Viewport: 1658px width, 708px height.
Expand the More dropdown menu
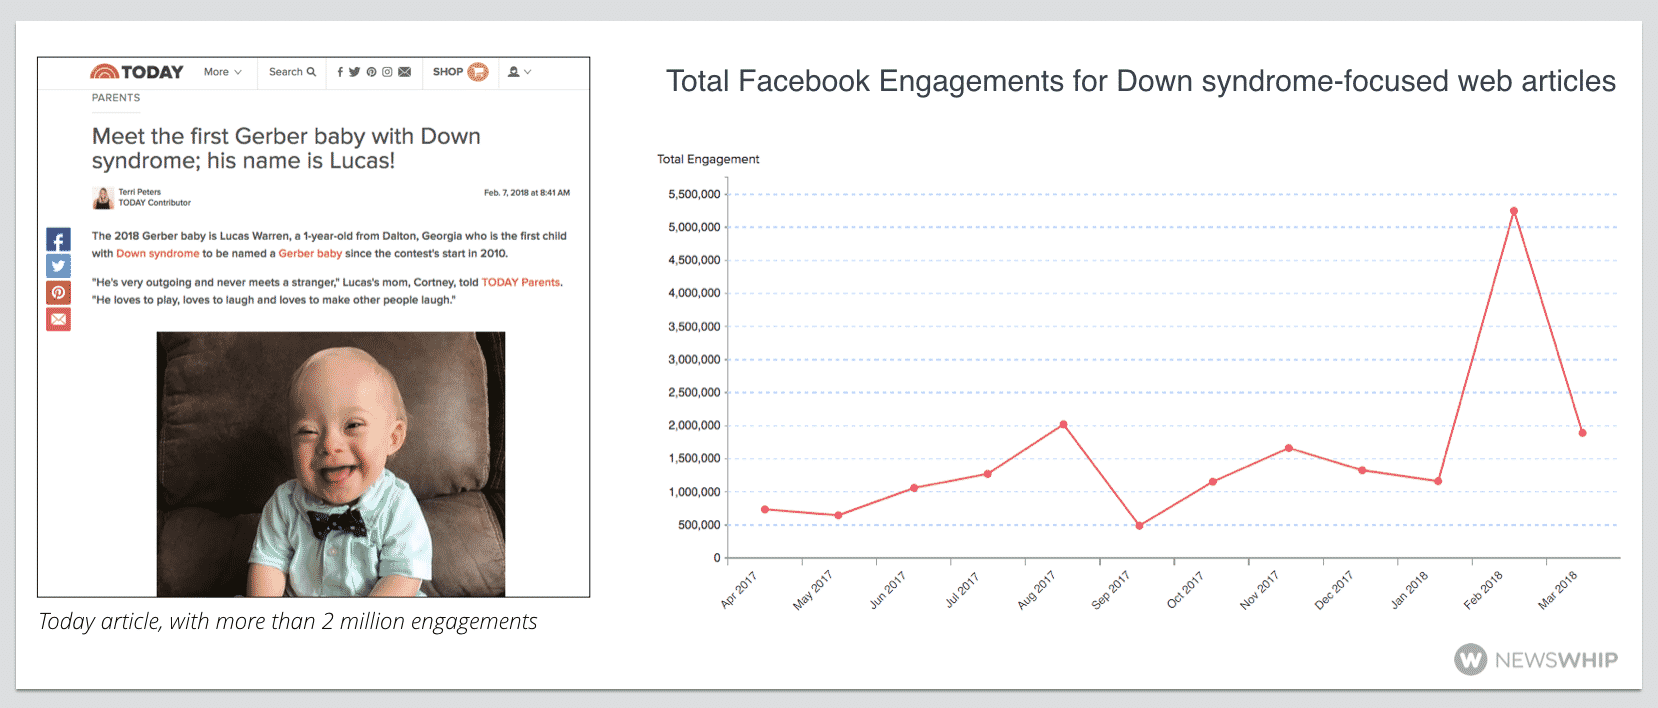(x=222, y=72)
